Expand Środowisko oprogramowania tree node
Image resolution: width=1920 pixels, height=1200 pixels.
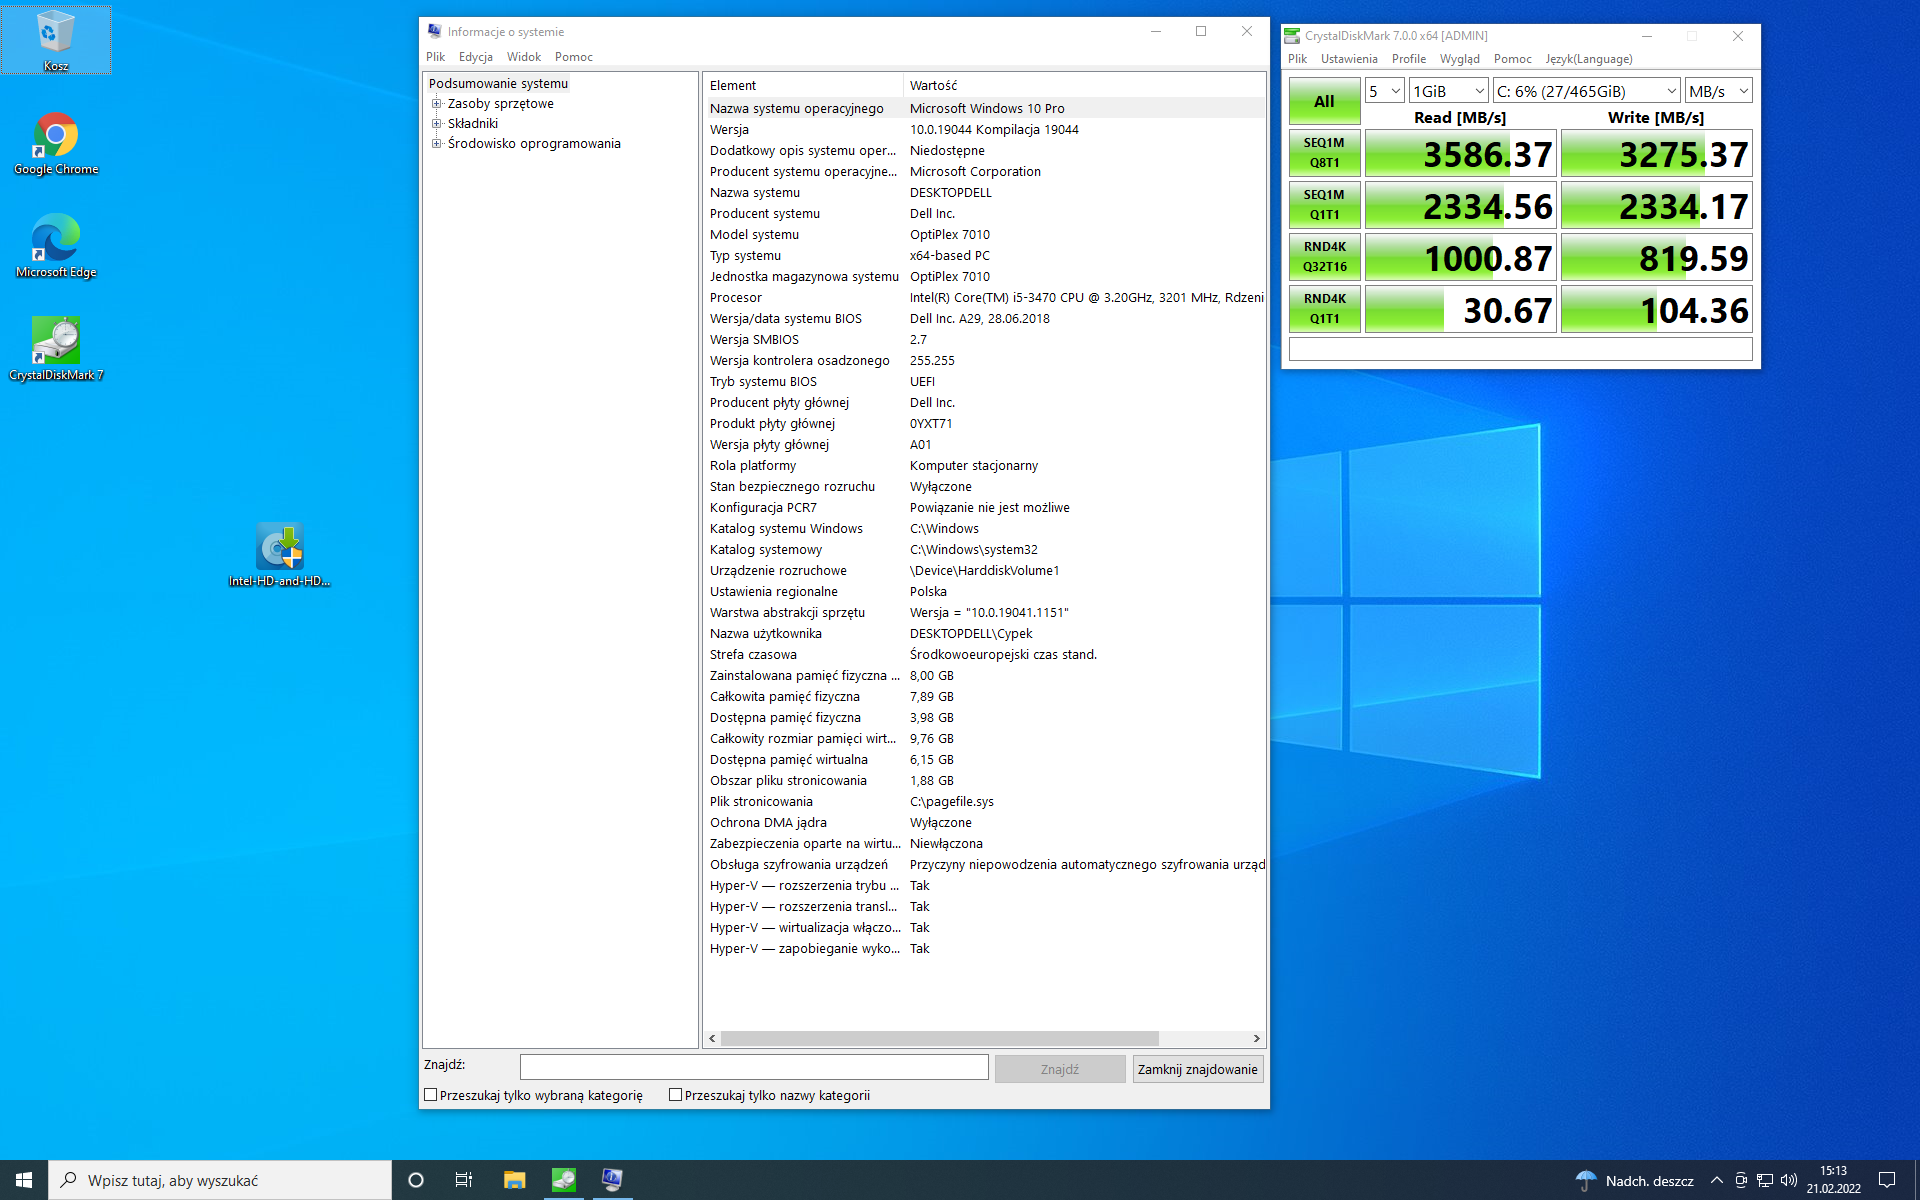tap(436, 144)
